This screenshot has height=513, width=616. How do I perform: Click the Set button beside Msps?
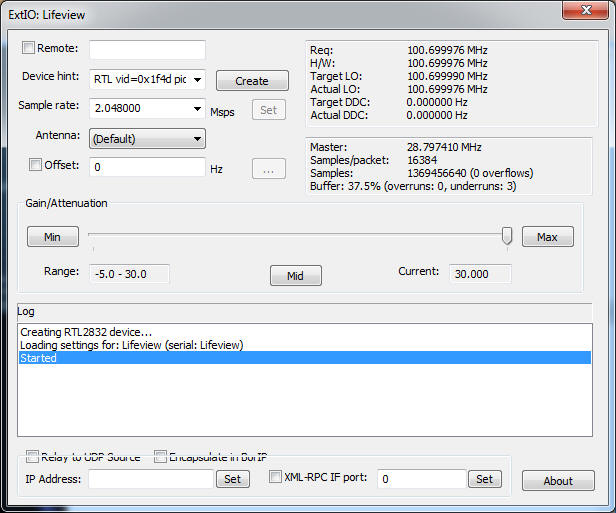point(269,110)
